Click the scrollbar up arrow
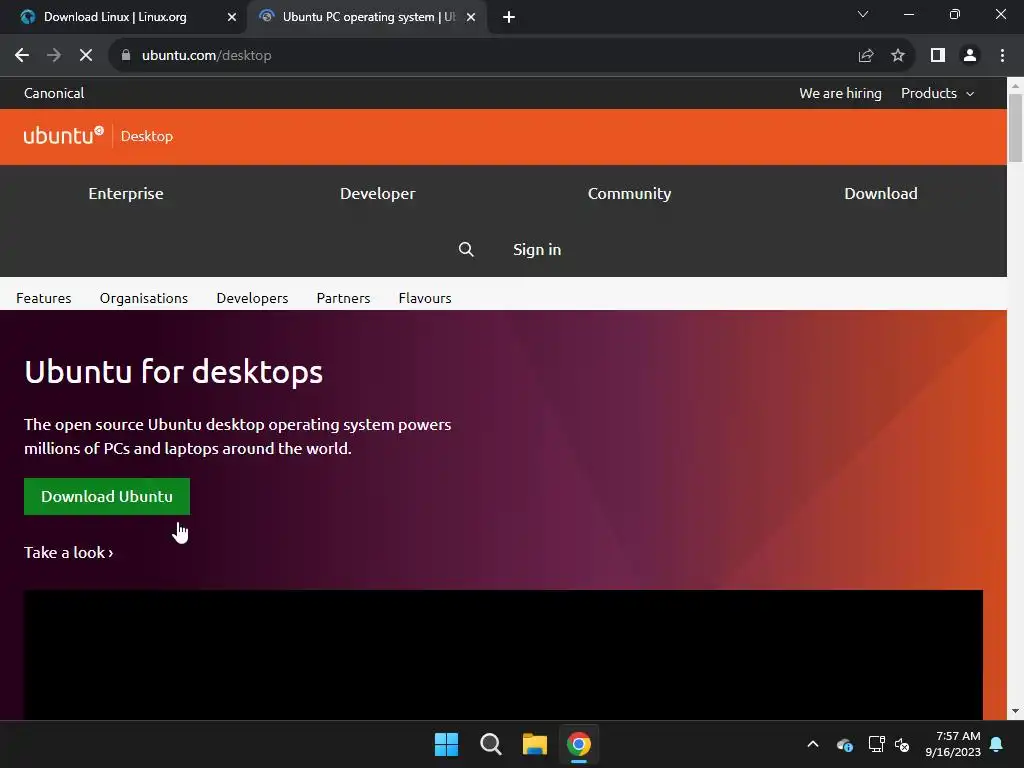 (x=1015, y=85)
